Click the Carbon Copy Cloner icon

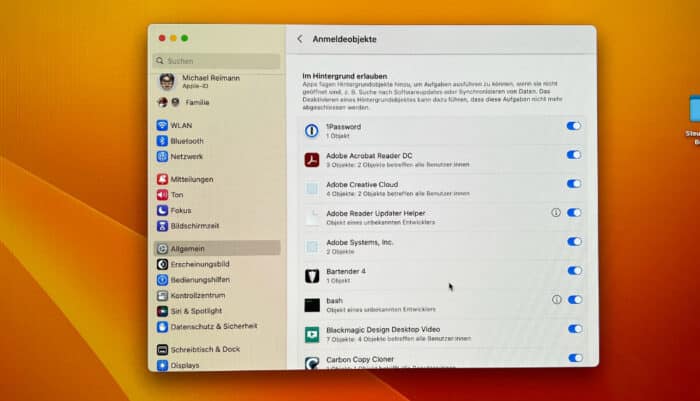click(x=312, y=363)
